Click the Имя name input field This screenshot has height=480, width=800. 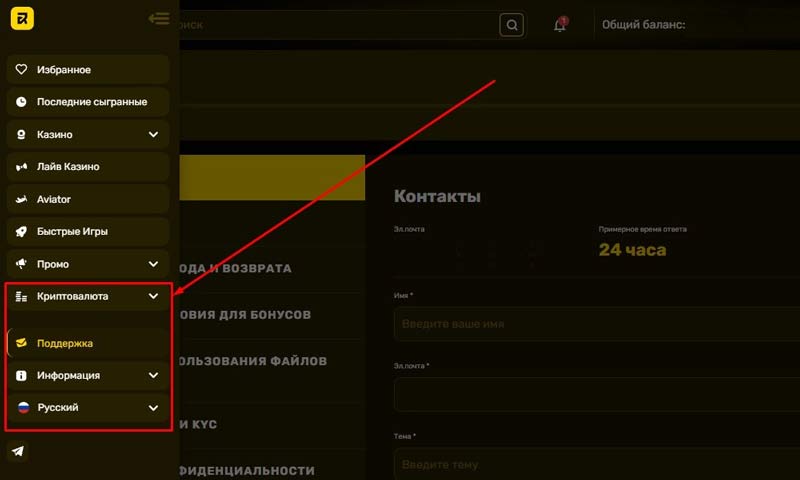596,325
